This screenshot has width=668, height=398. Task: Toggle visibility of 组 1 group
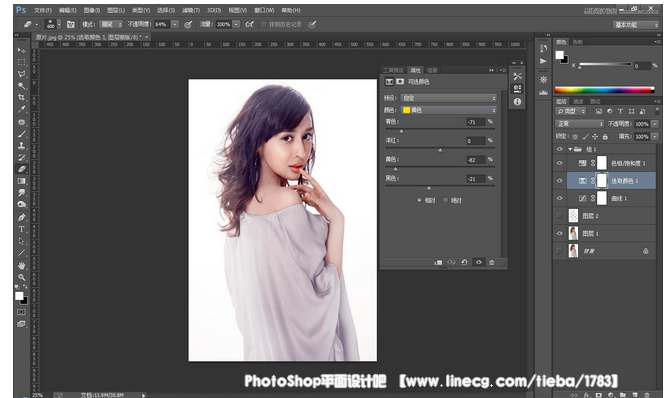[x=559, y=149]
